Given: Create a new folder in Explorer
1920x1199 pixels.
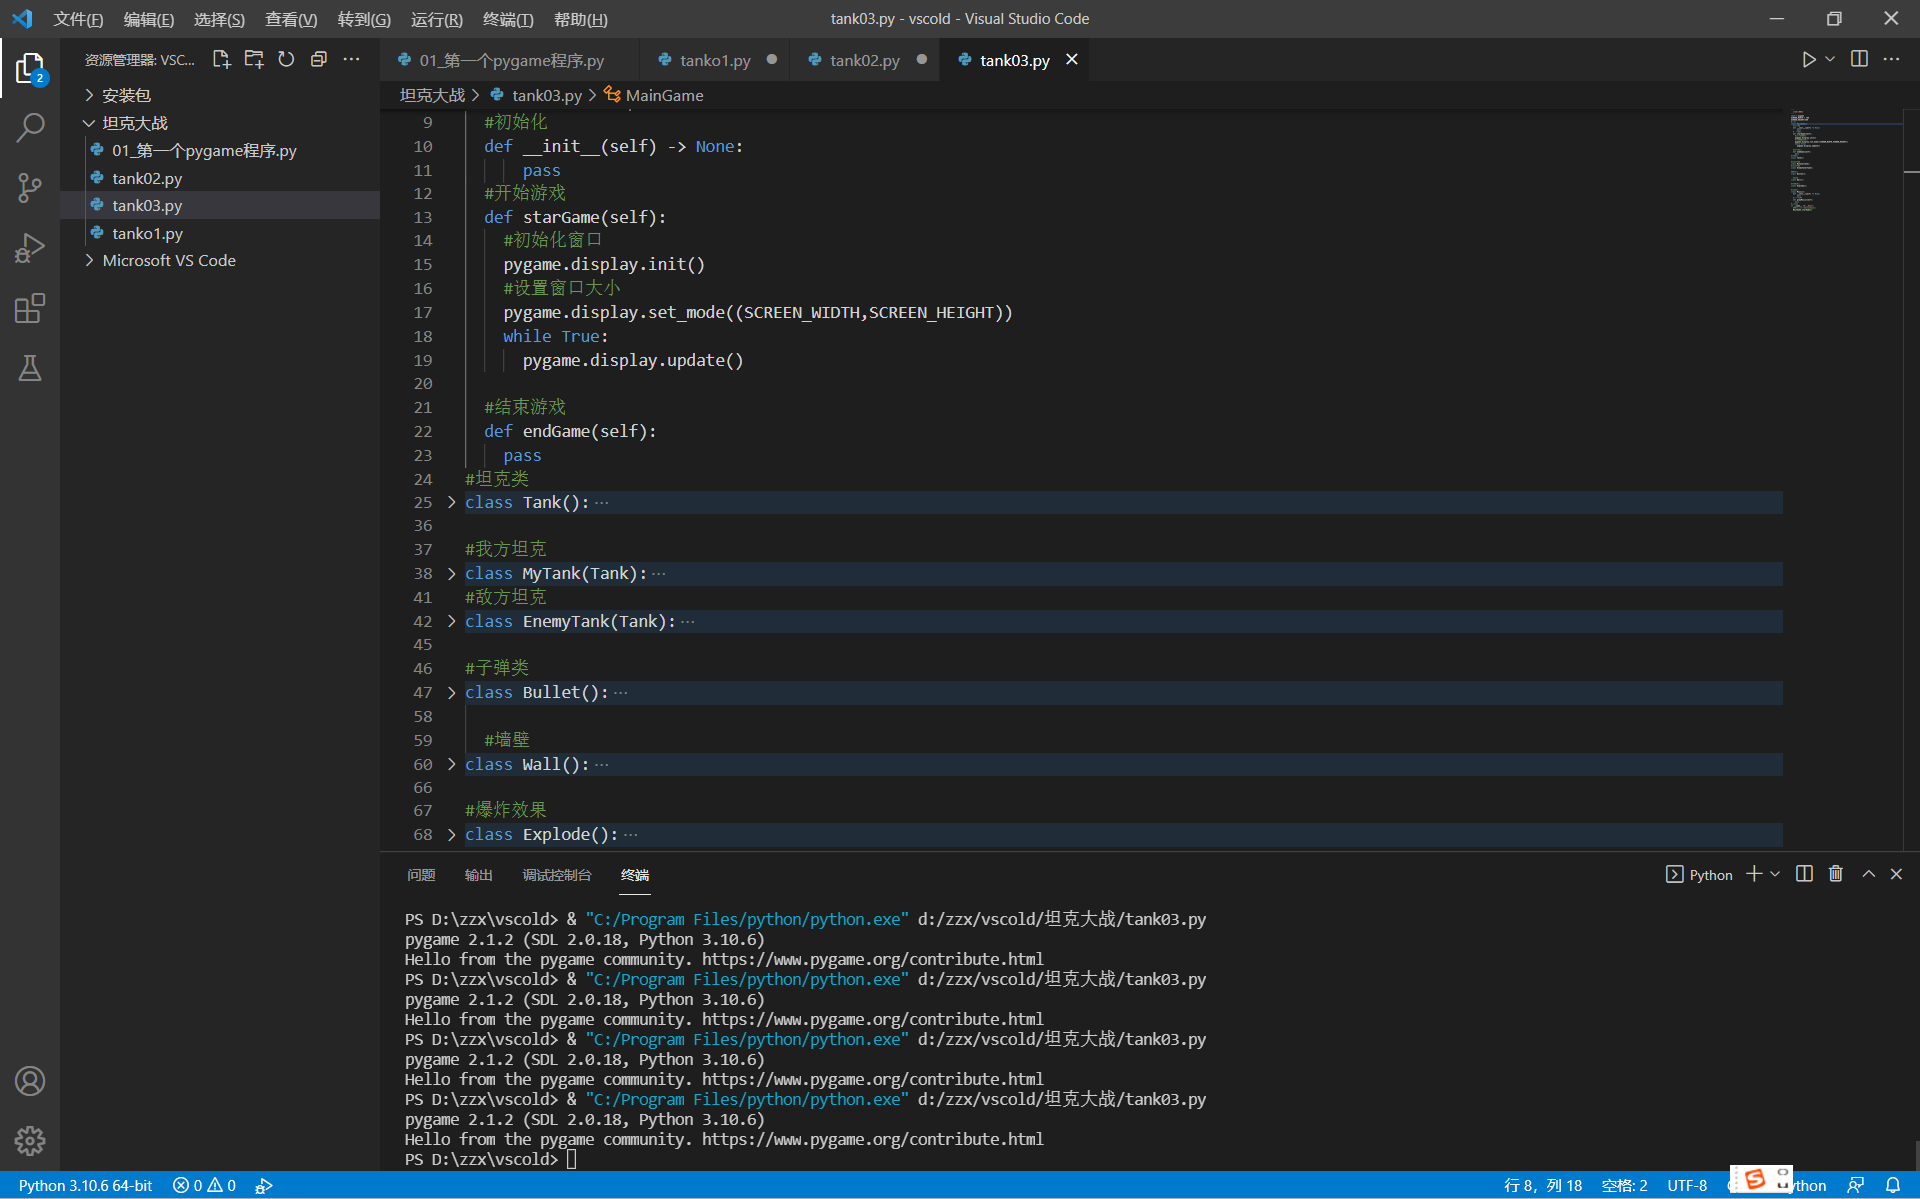Looking at the screenshot, I should tap(254, 60).
